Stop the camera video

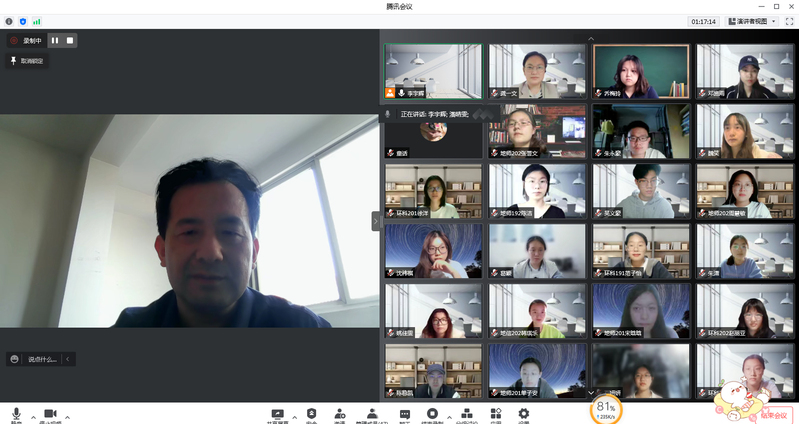point(49,414)
